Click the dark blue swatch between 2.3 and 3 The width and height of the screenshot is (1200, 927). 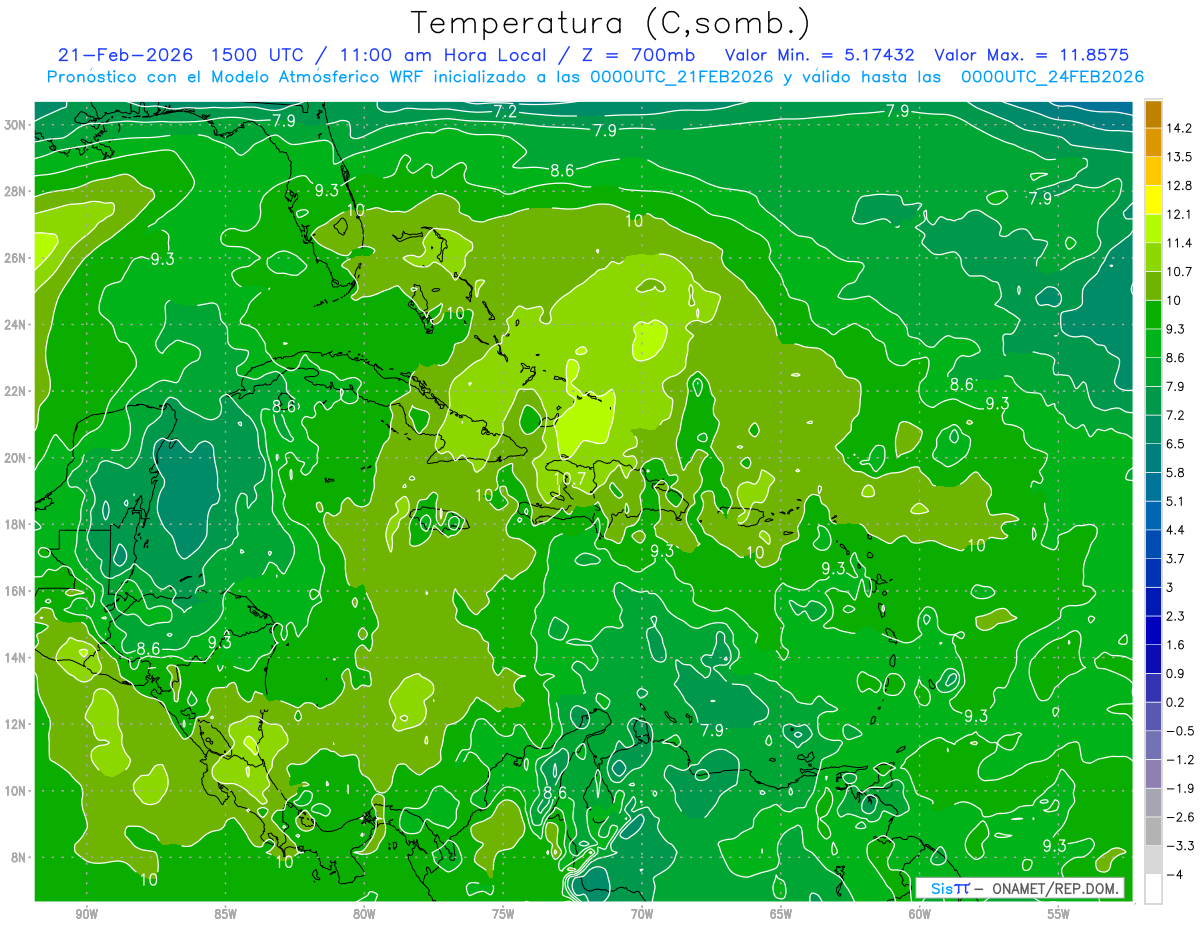point(1153,602)
